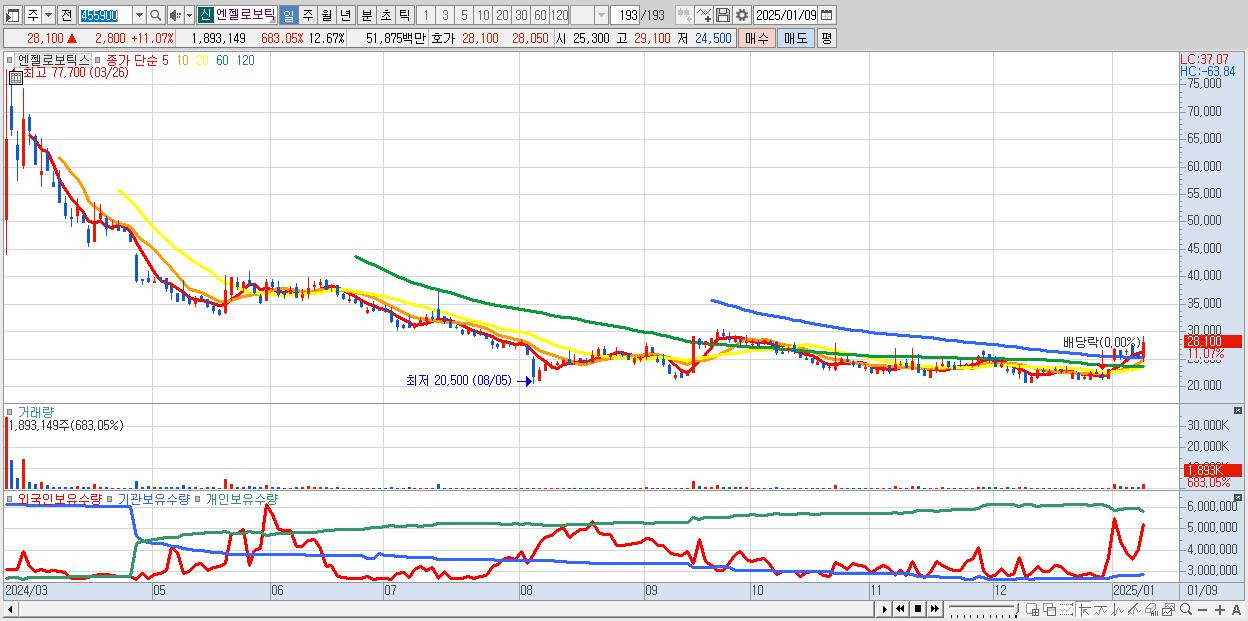Viewport: 1248px width, 621px height.
Task: Click the horizontal chart scrollbar
Action: pyautogui.click(x=440, y=609)
